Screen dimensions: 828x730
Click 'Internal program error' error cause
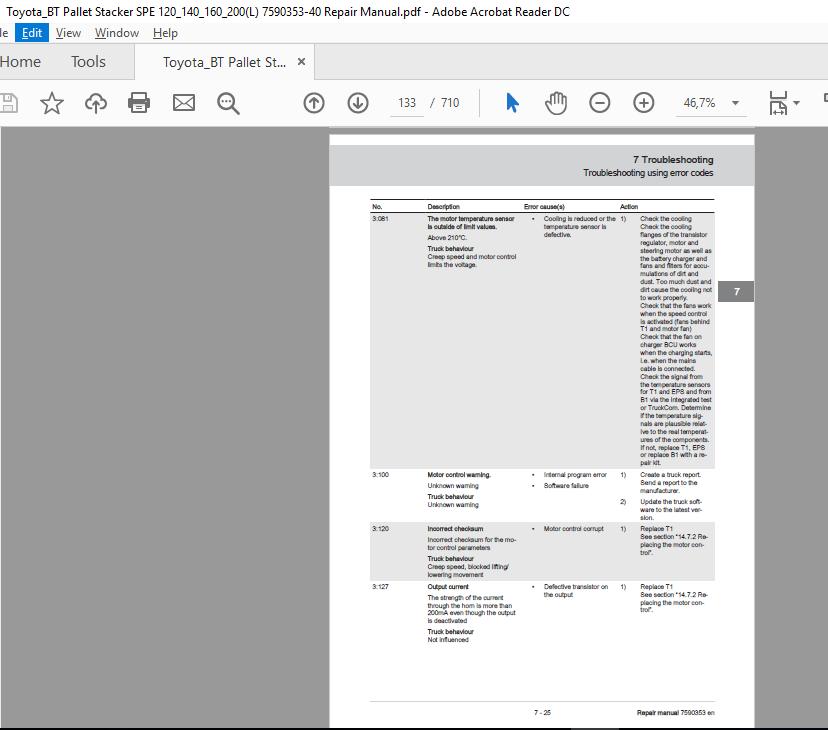[x=575, y=475]
